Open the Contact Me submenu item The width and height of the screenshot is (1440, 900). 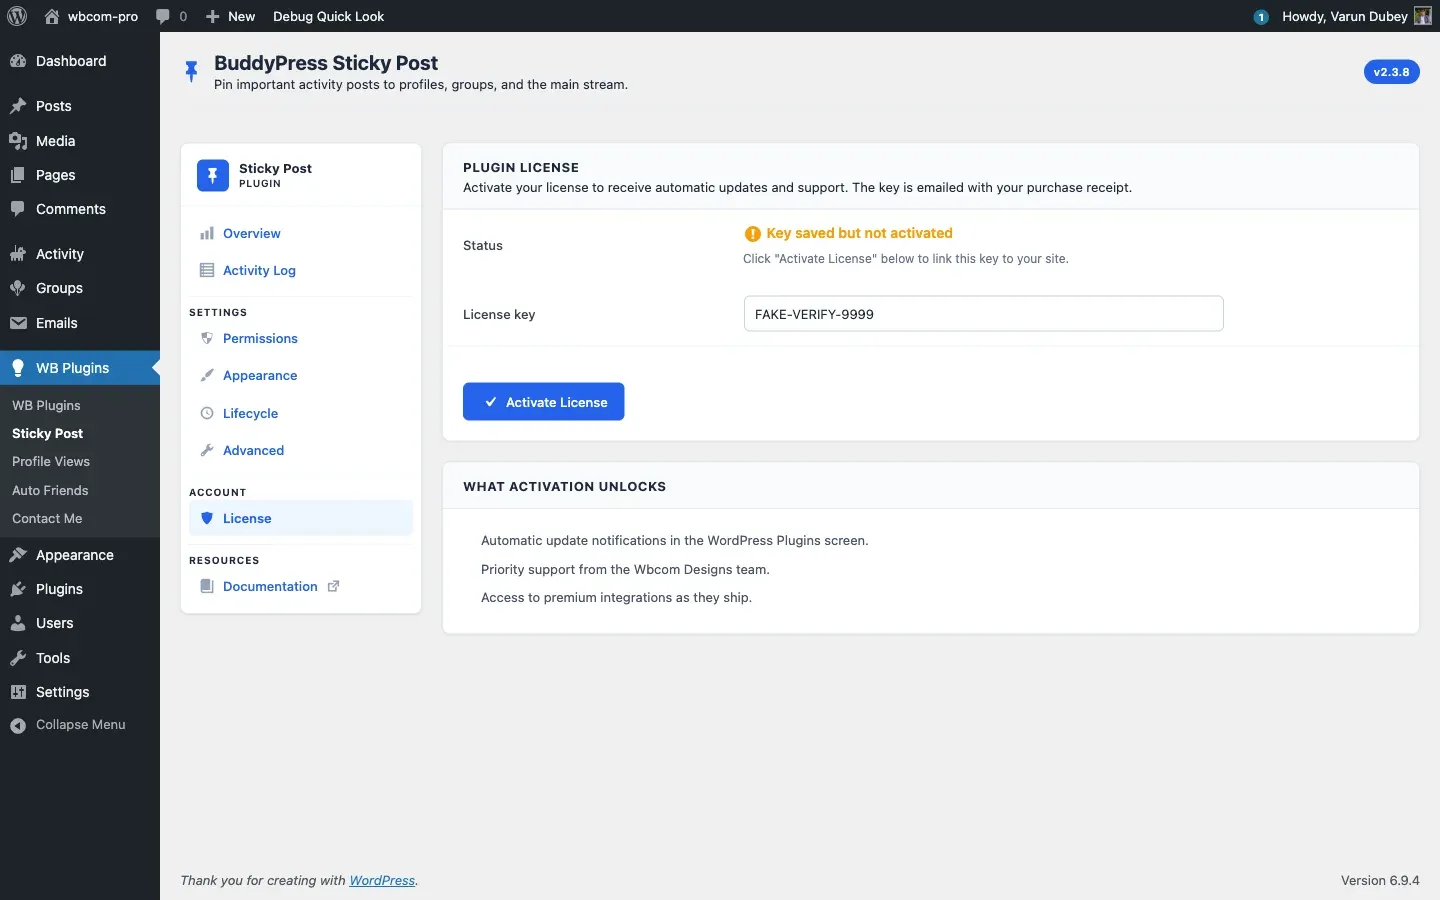[x=47, y=518]
